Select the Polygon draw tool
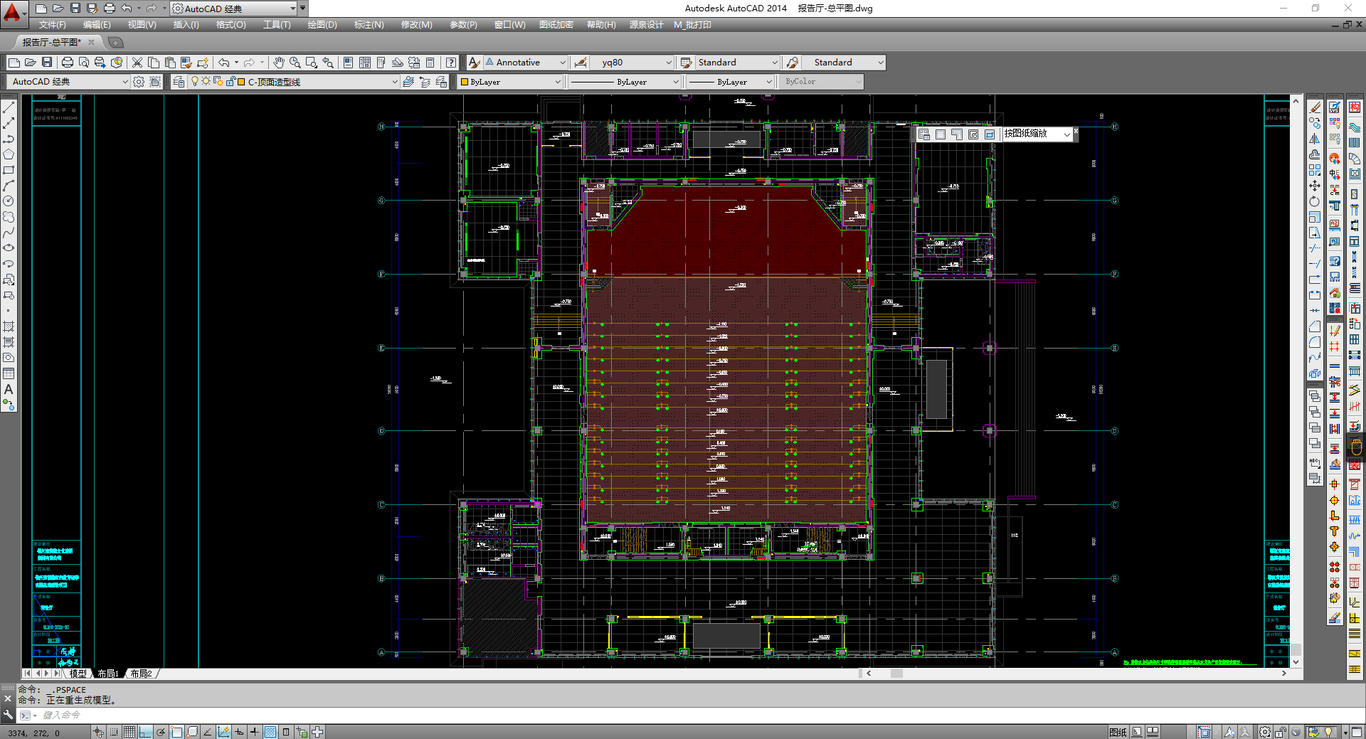Viewport: 1366px width, 739px height. [x=9, y=154]
